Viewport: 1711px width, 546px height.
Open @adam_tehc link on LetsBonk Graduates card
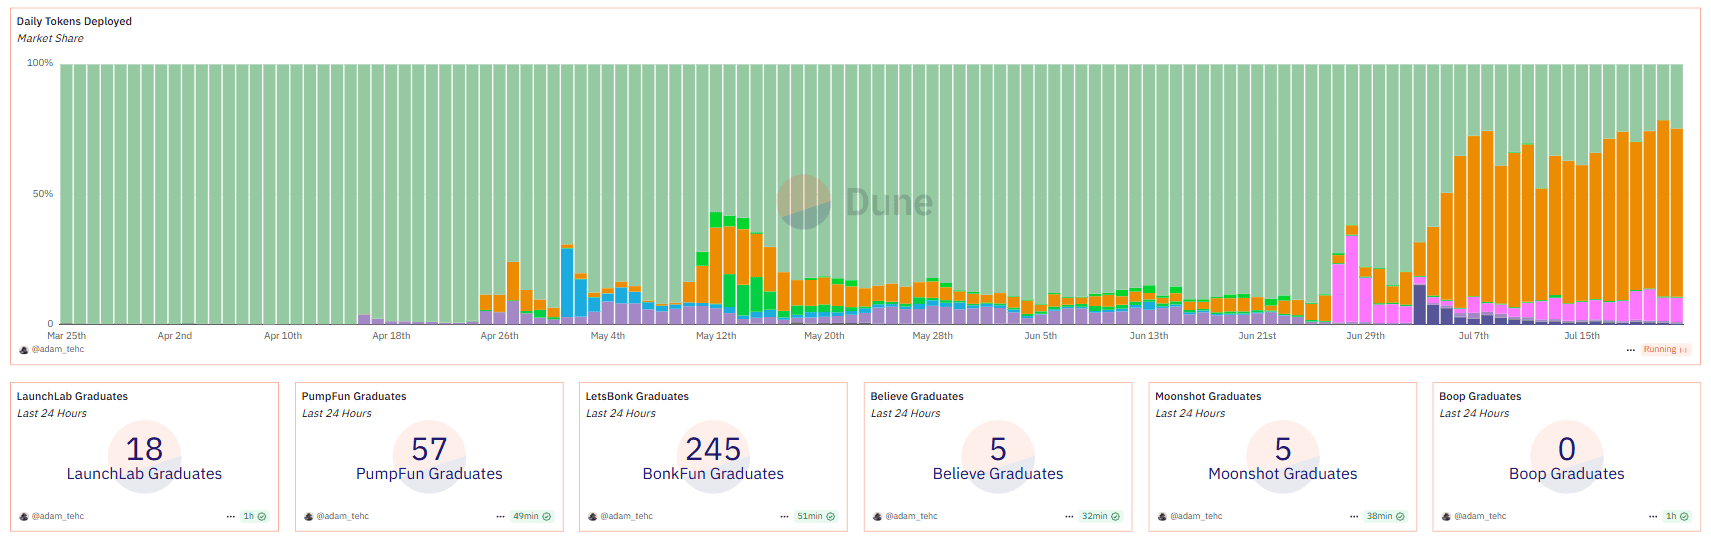627,517
